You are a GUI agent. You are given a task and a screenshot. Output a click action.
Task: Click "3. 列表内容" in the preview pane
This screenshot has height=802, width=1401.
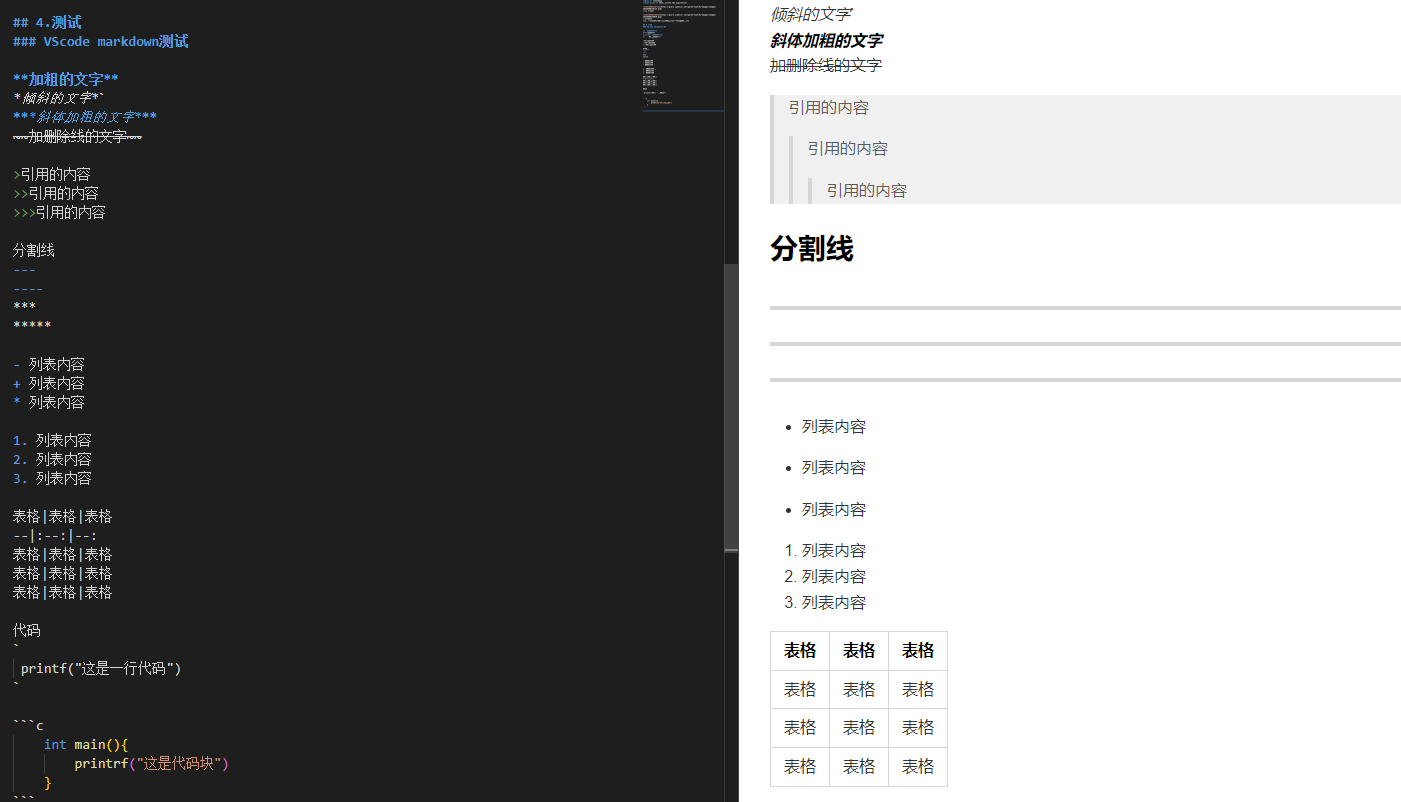pyautogui.click(x=826, y=602)
